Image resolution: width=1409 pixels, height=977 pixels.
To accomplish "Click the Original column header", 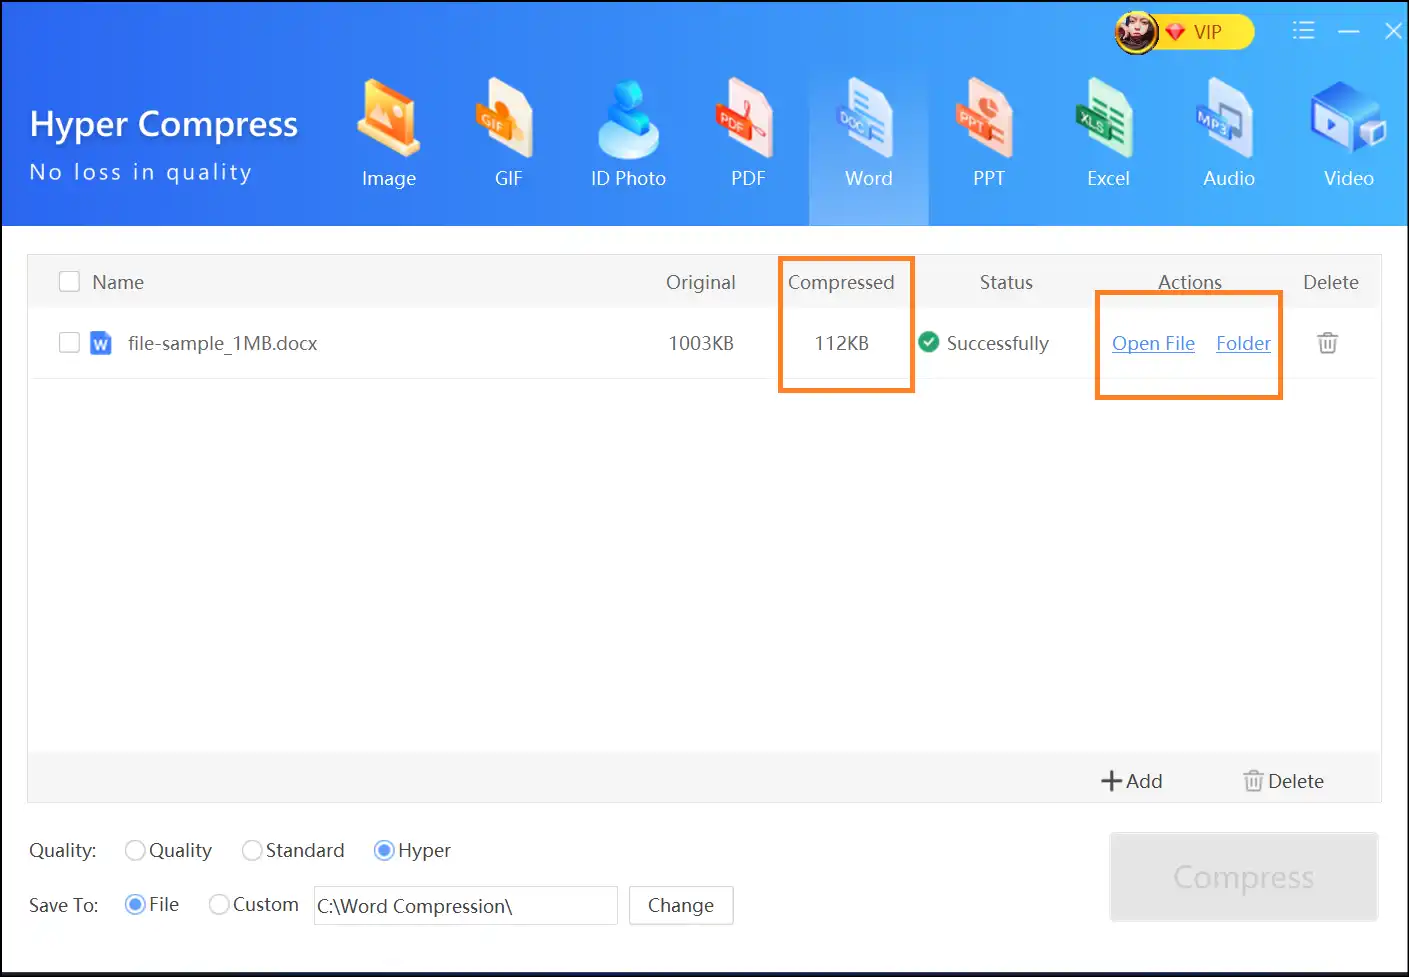I will [701, 282].
